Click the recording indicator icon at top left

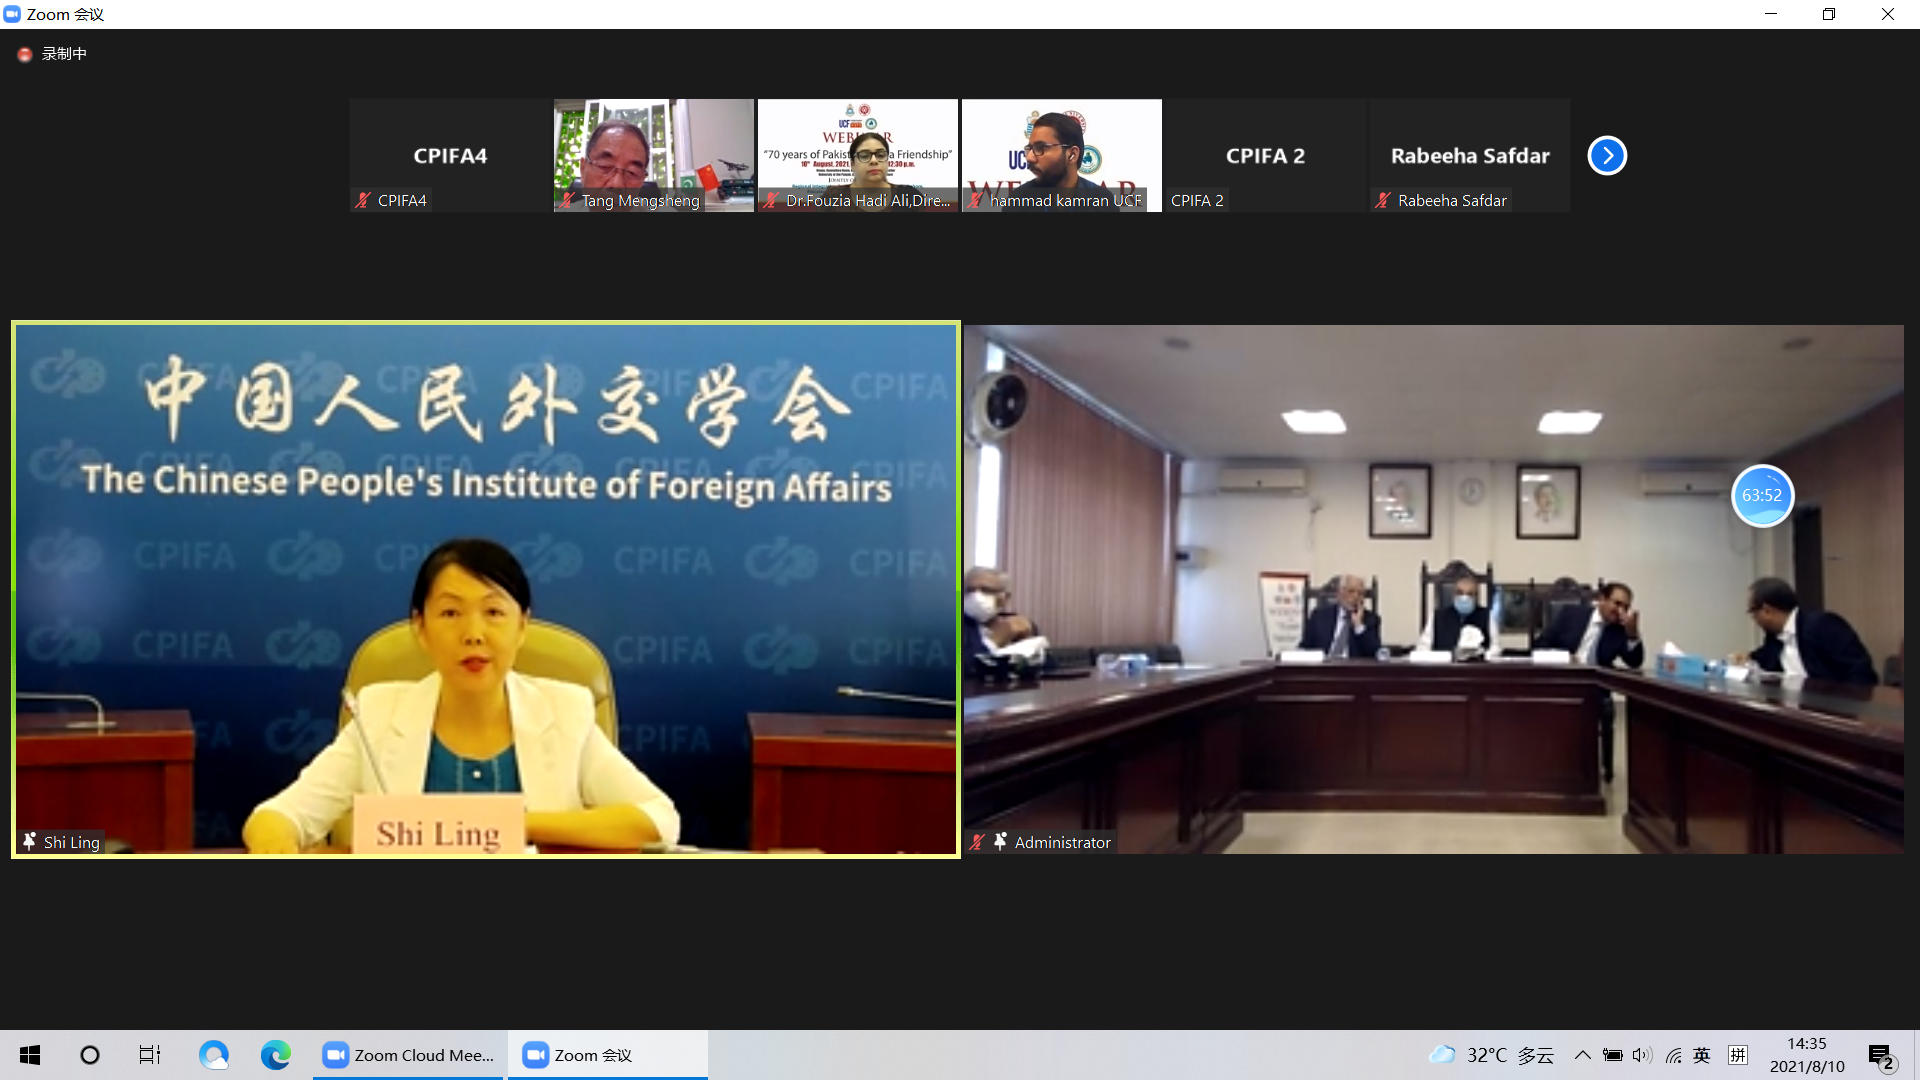[25, 54]
